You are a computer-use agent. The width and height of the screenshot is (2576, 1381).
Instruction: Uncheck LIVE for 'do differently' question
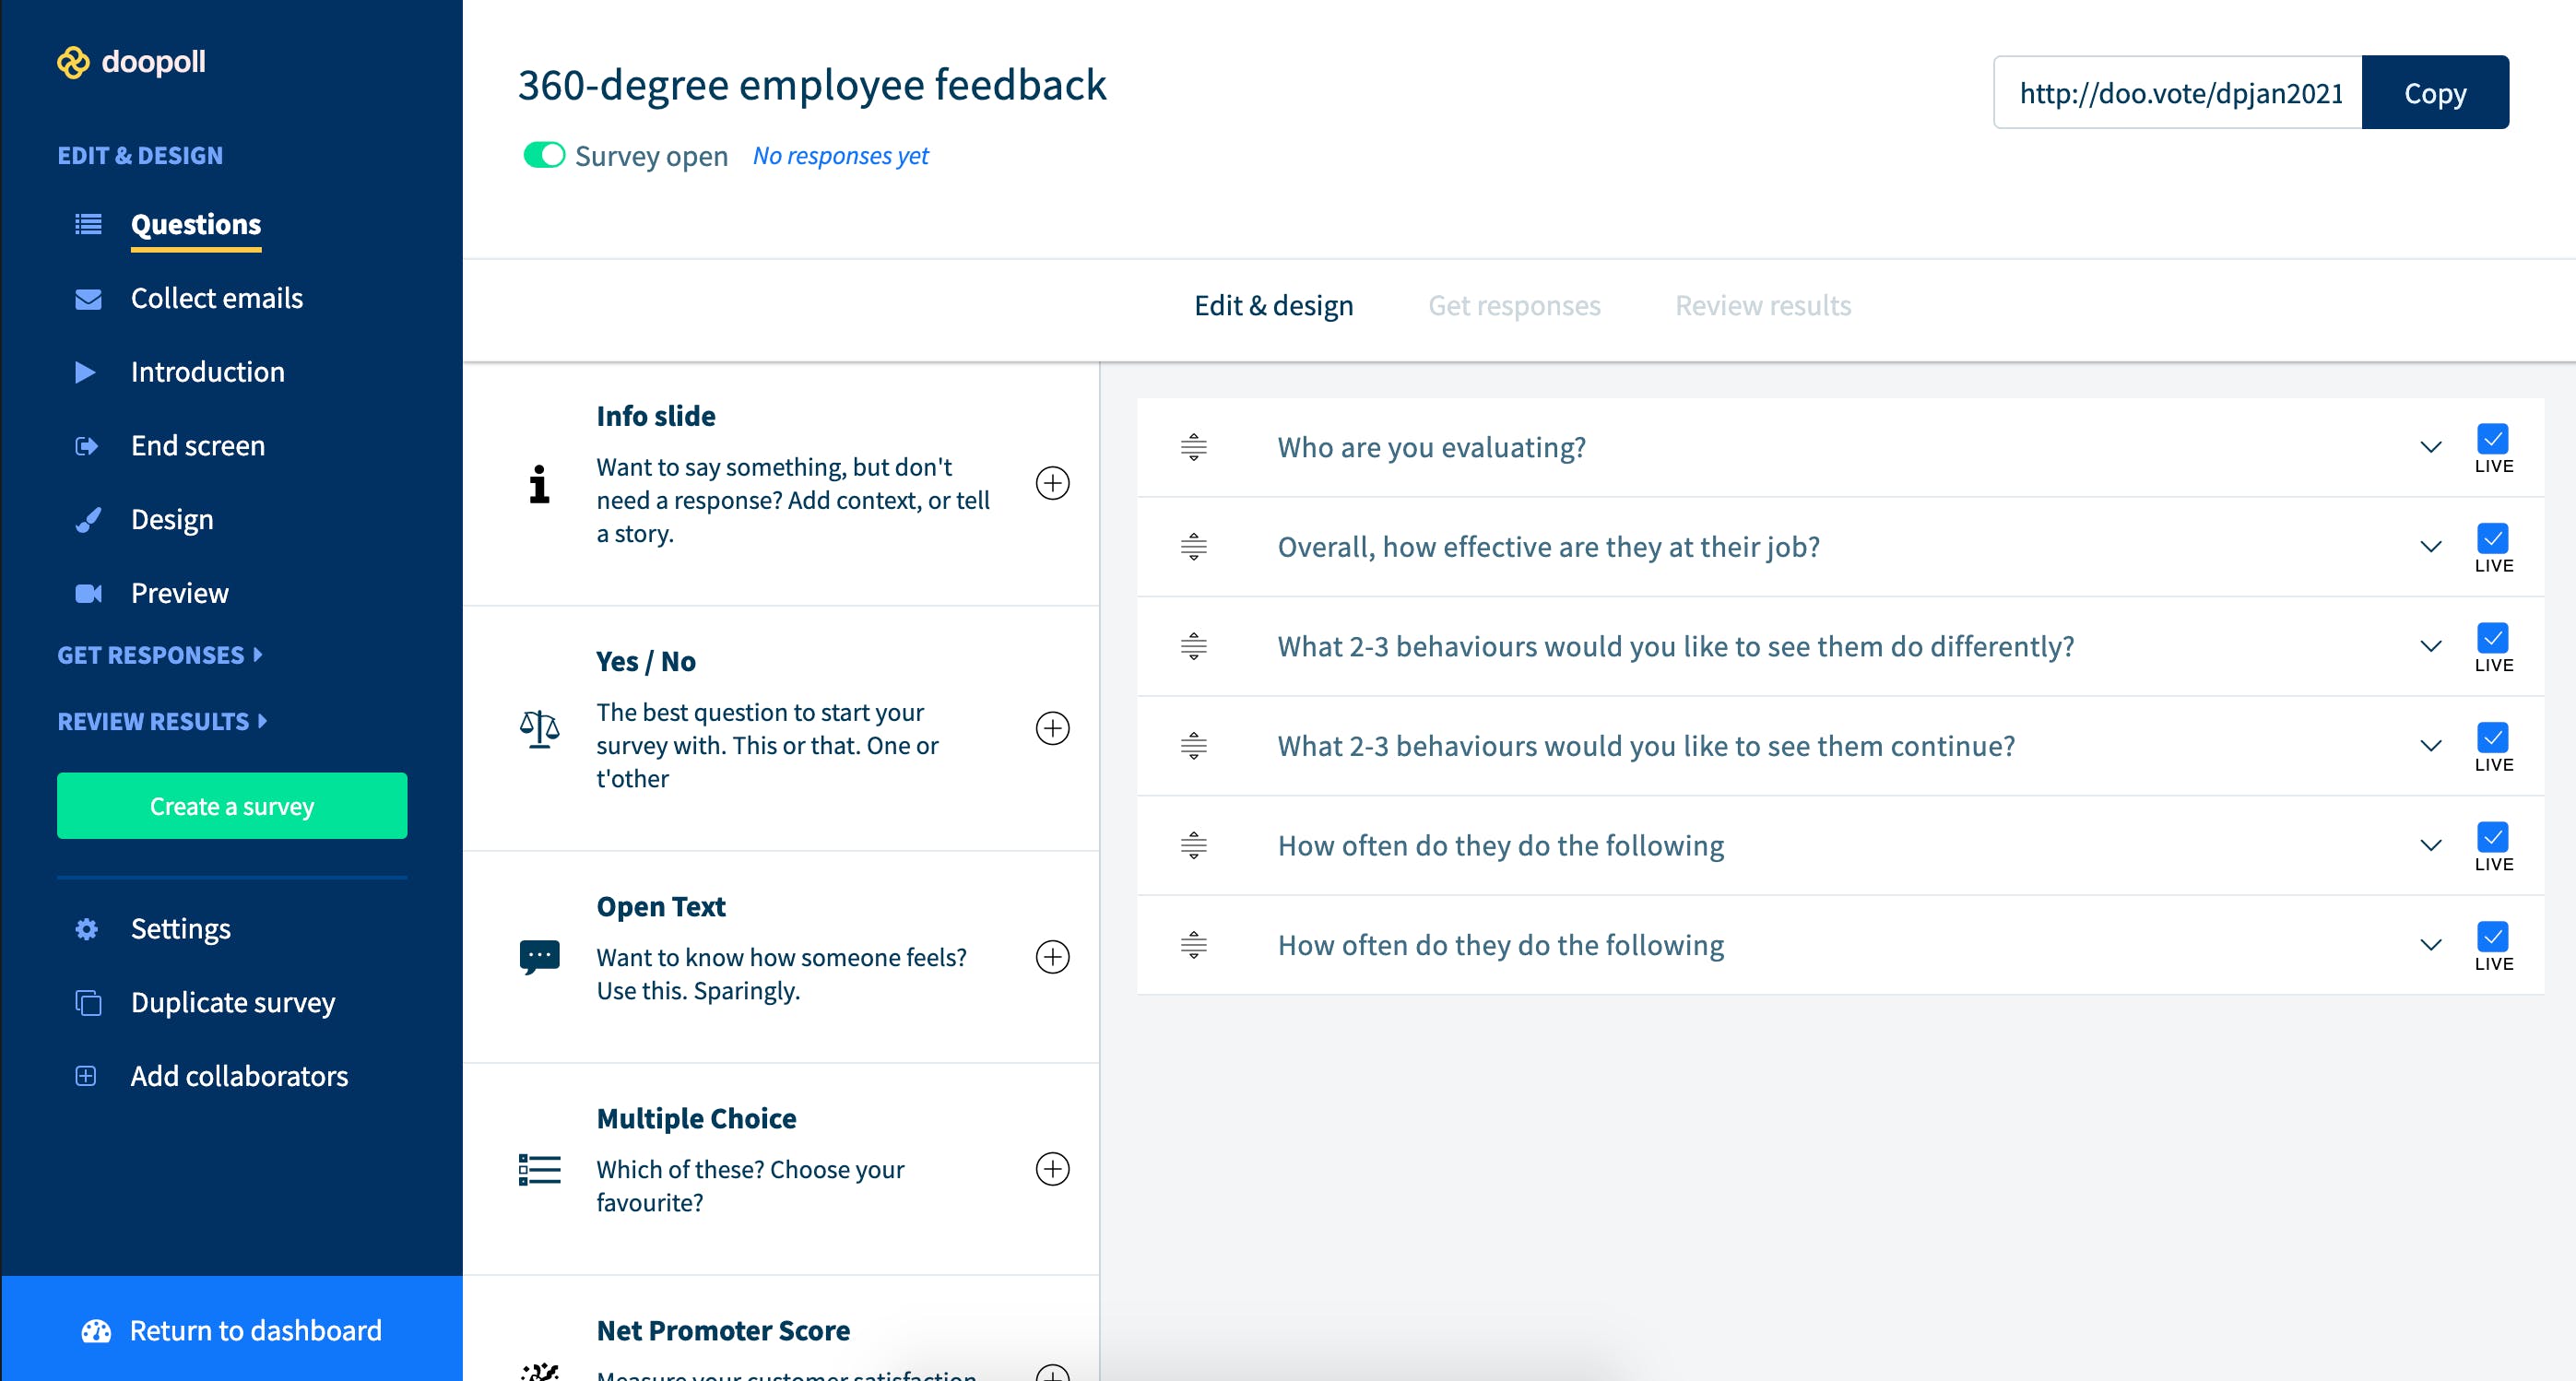click(2492, 638)
